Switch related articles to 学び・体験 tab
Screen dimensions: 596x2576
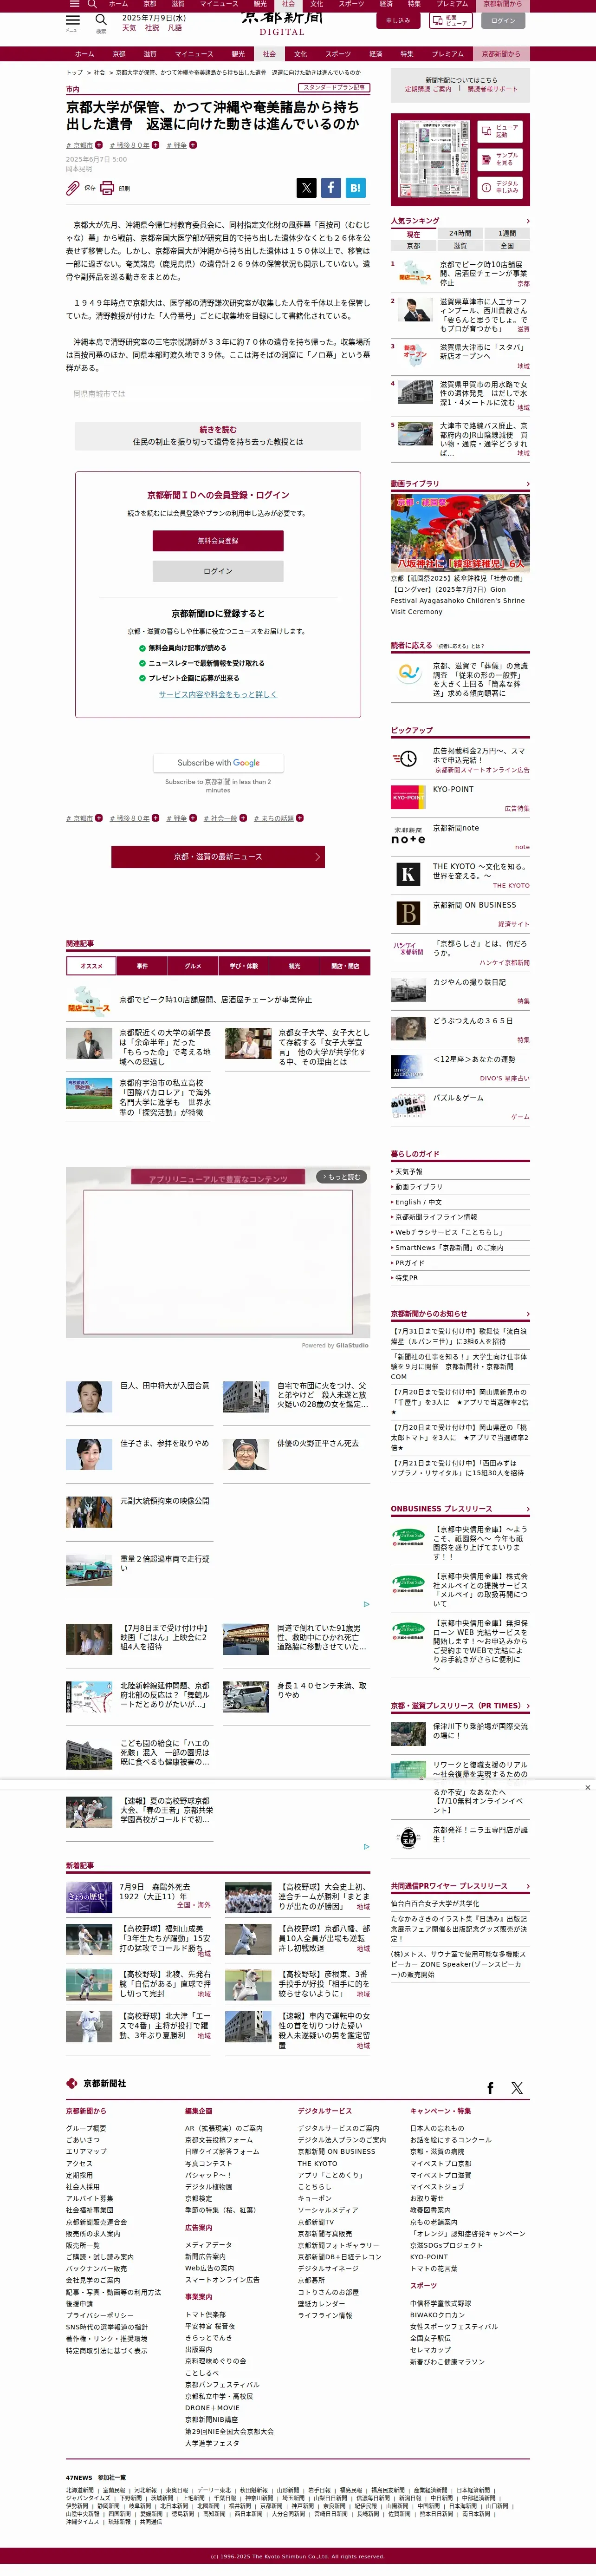(x=244, y=966)
